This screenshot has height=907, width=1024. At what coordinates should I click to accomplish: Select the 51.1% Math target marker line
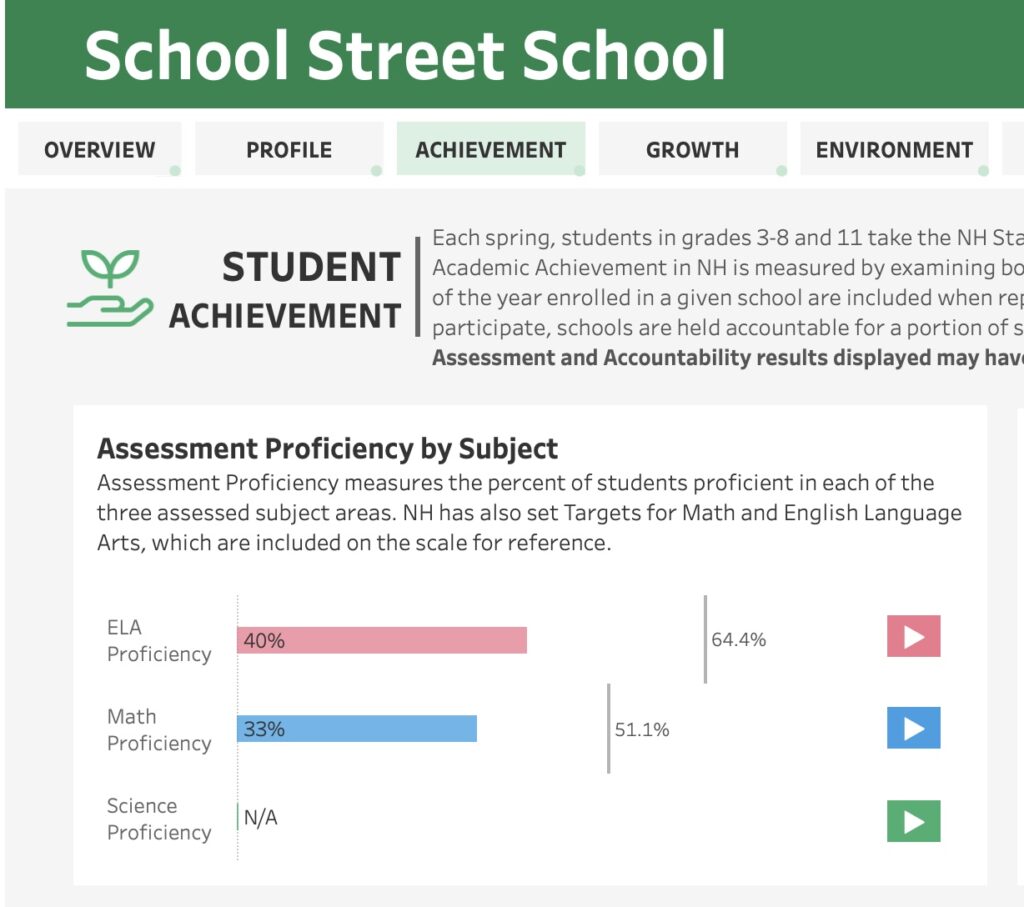click(610, 728)
